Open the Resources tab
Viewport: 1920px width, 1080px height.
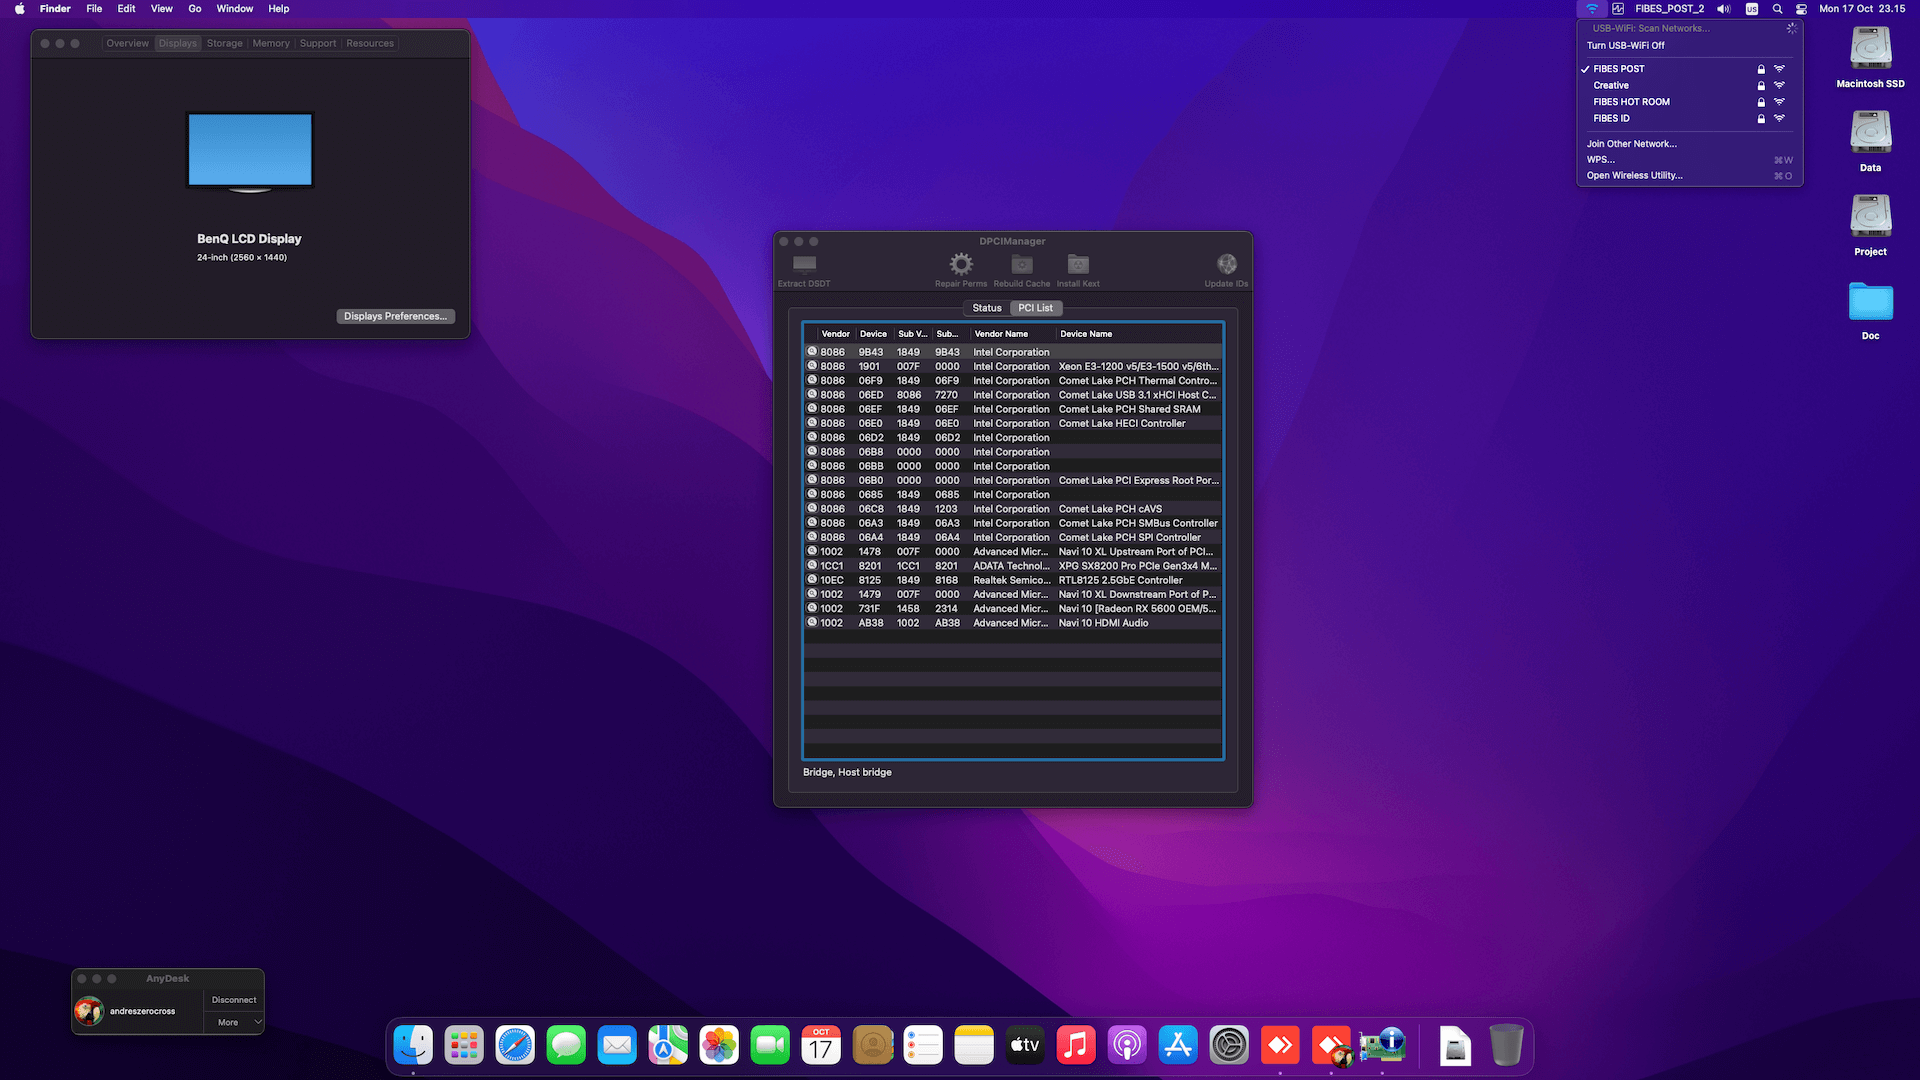[370, 44]
